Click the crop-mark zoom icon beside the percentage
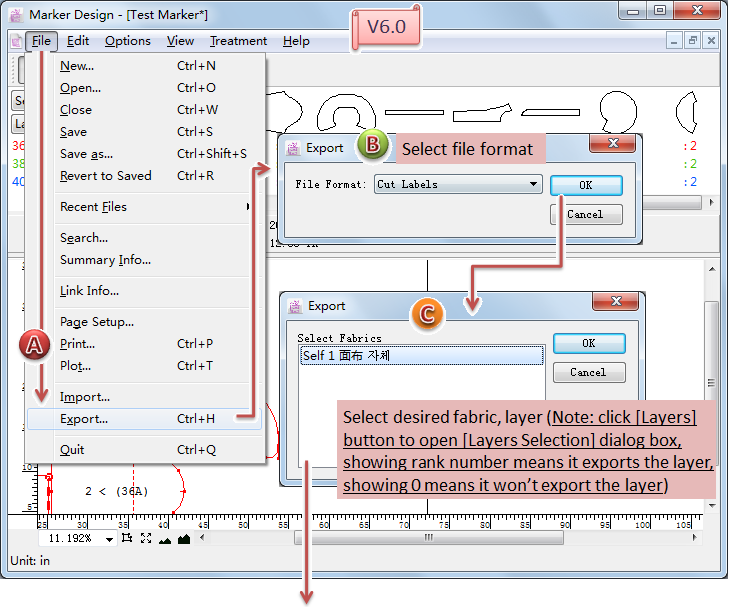The image size is (730, 607). (x=127, y=538)
